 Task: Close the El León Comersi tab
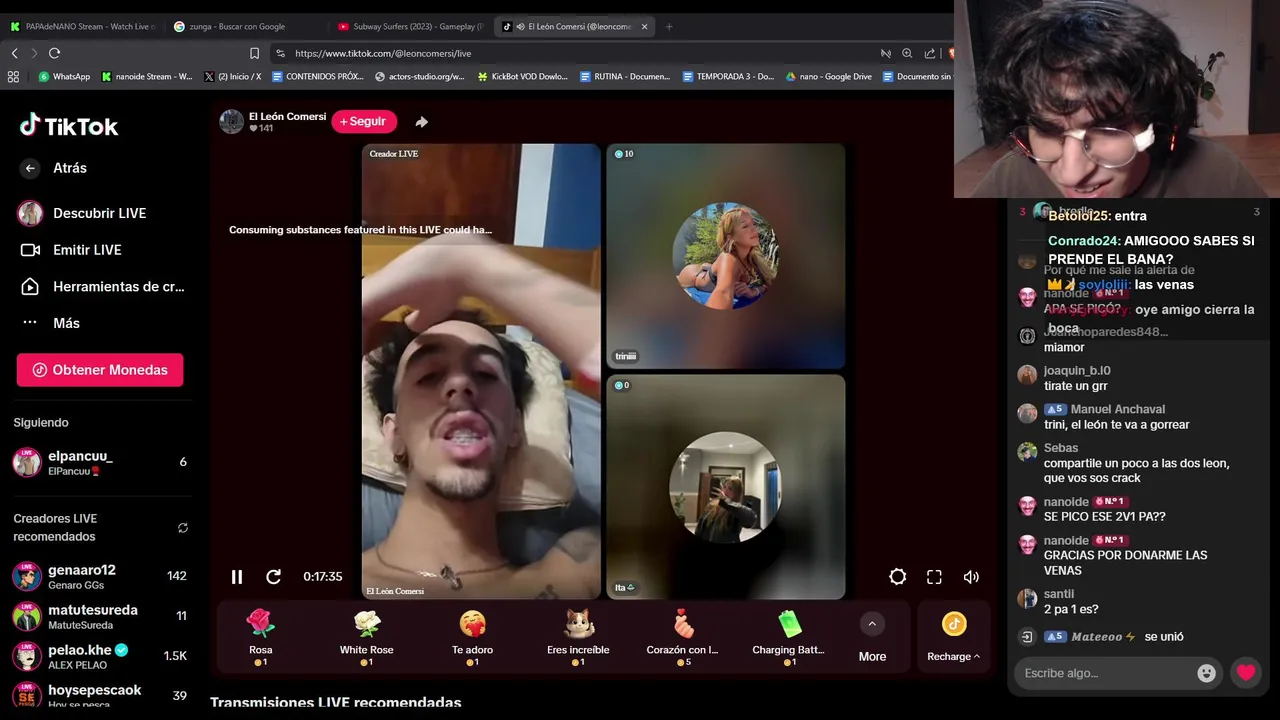(x=644, y=27)
